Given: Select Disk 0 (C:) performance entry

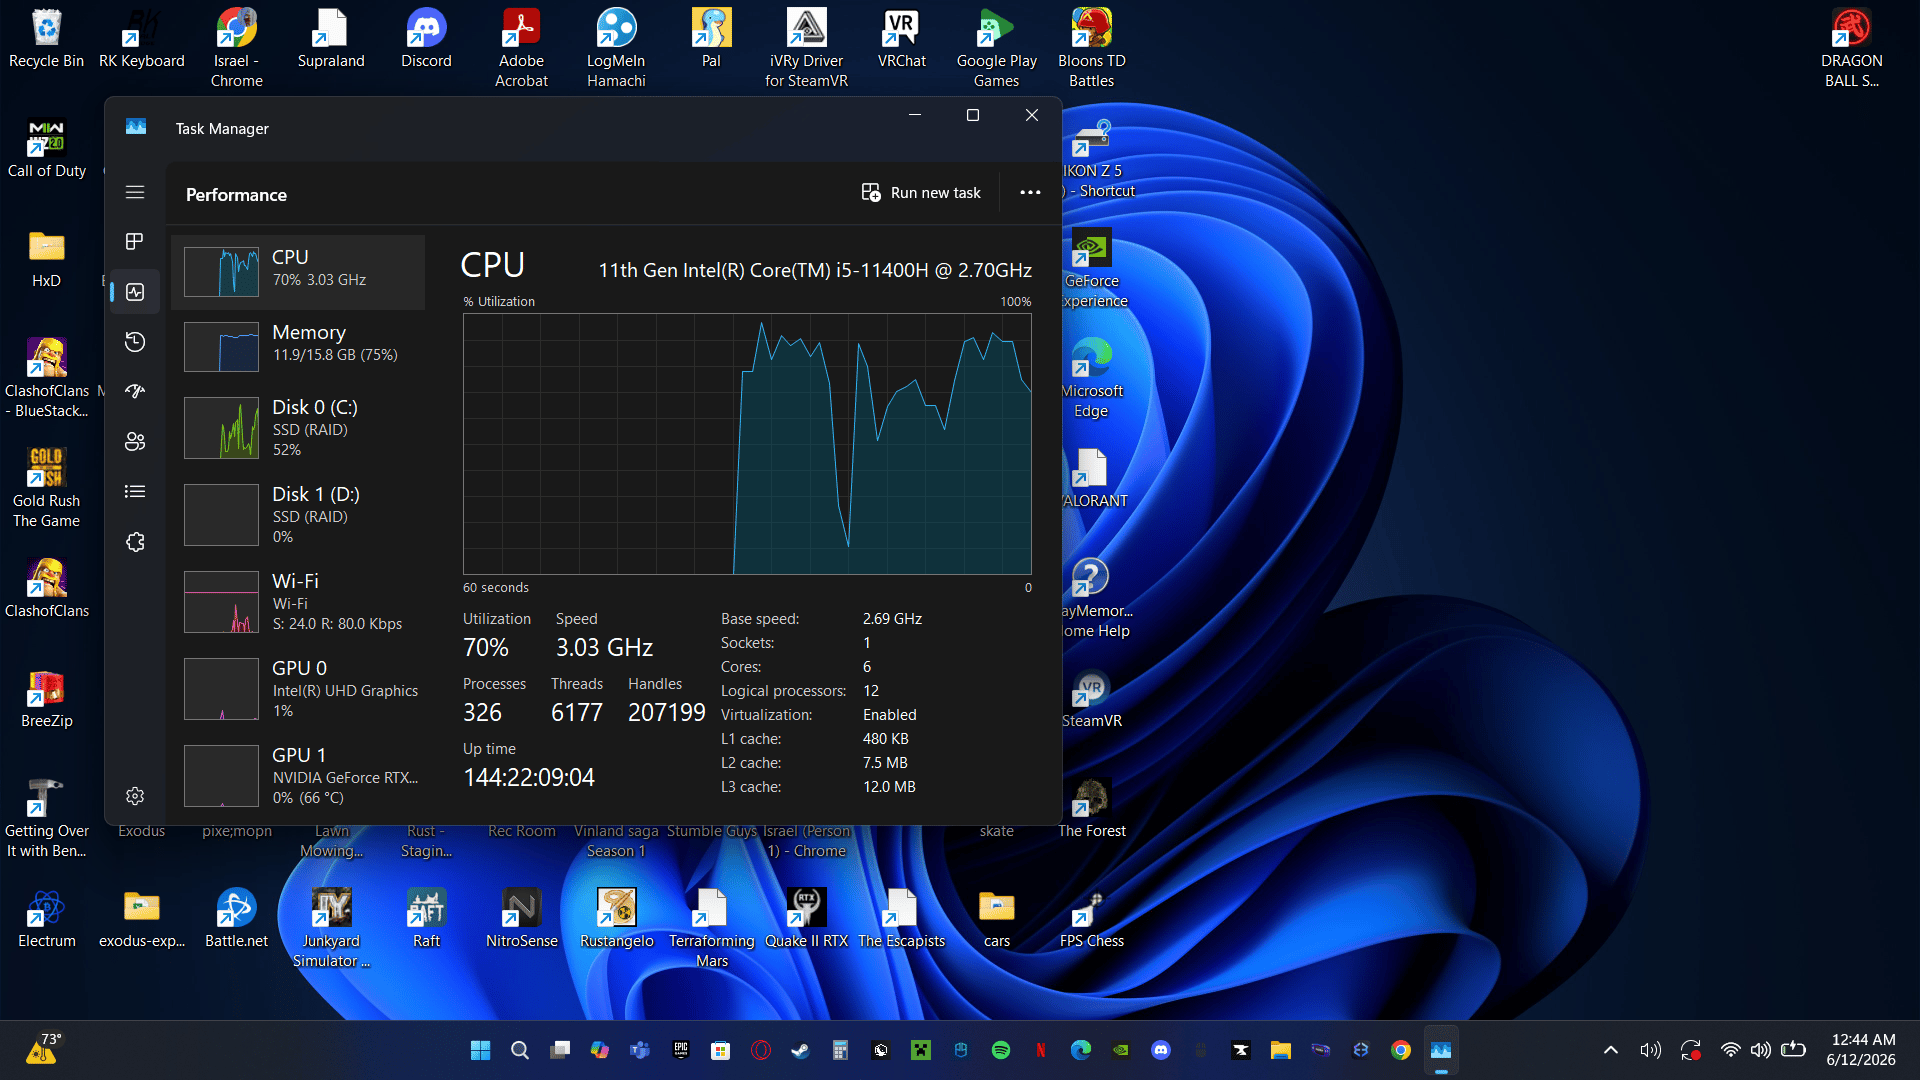Looking at the screenshot, I should [298, 427].
